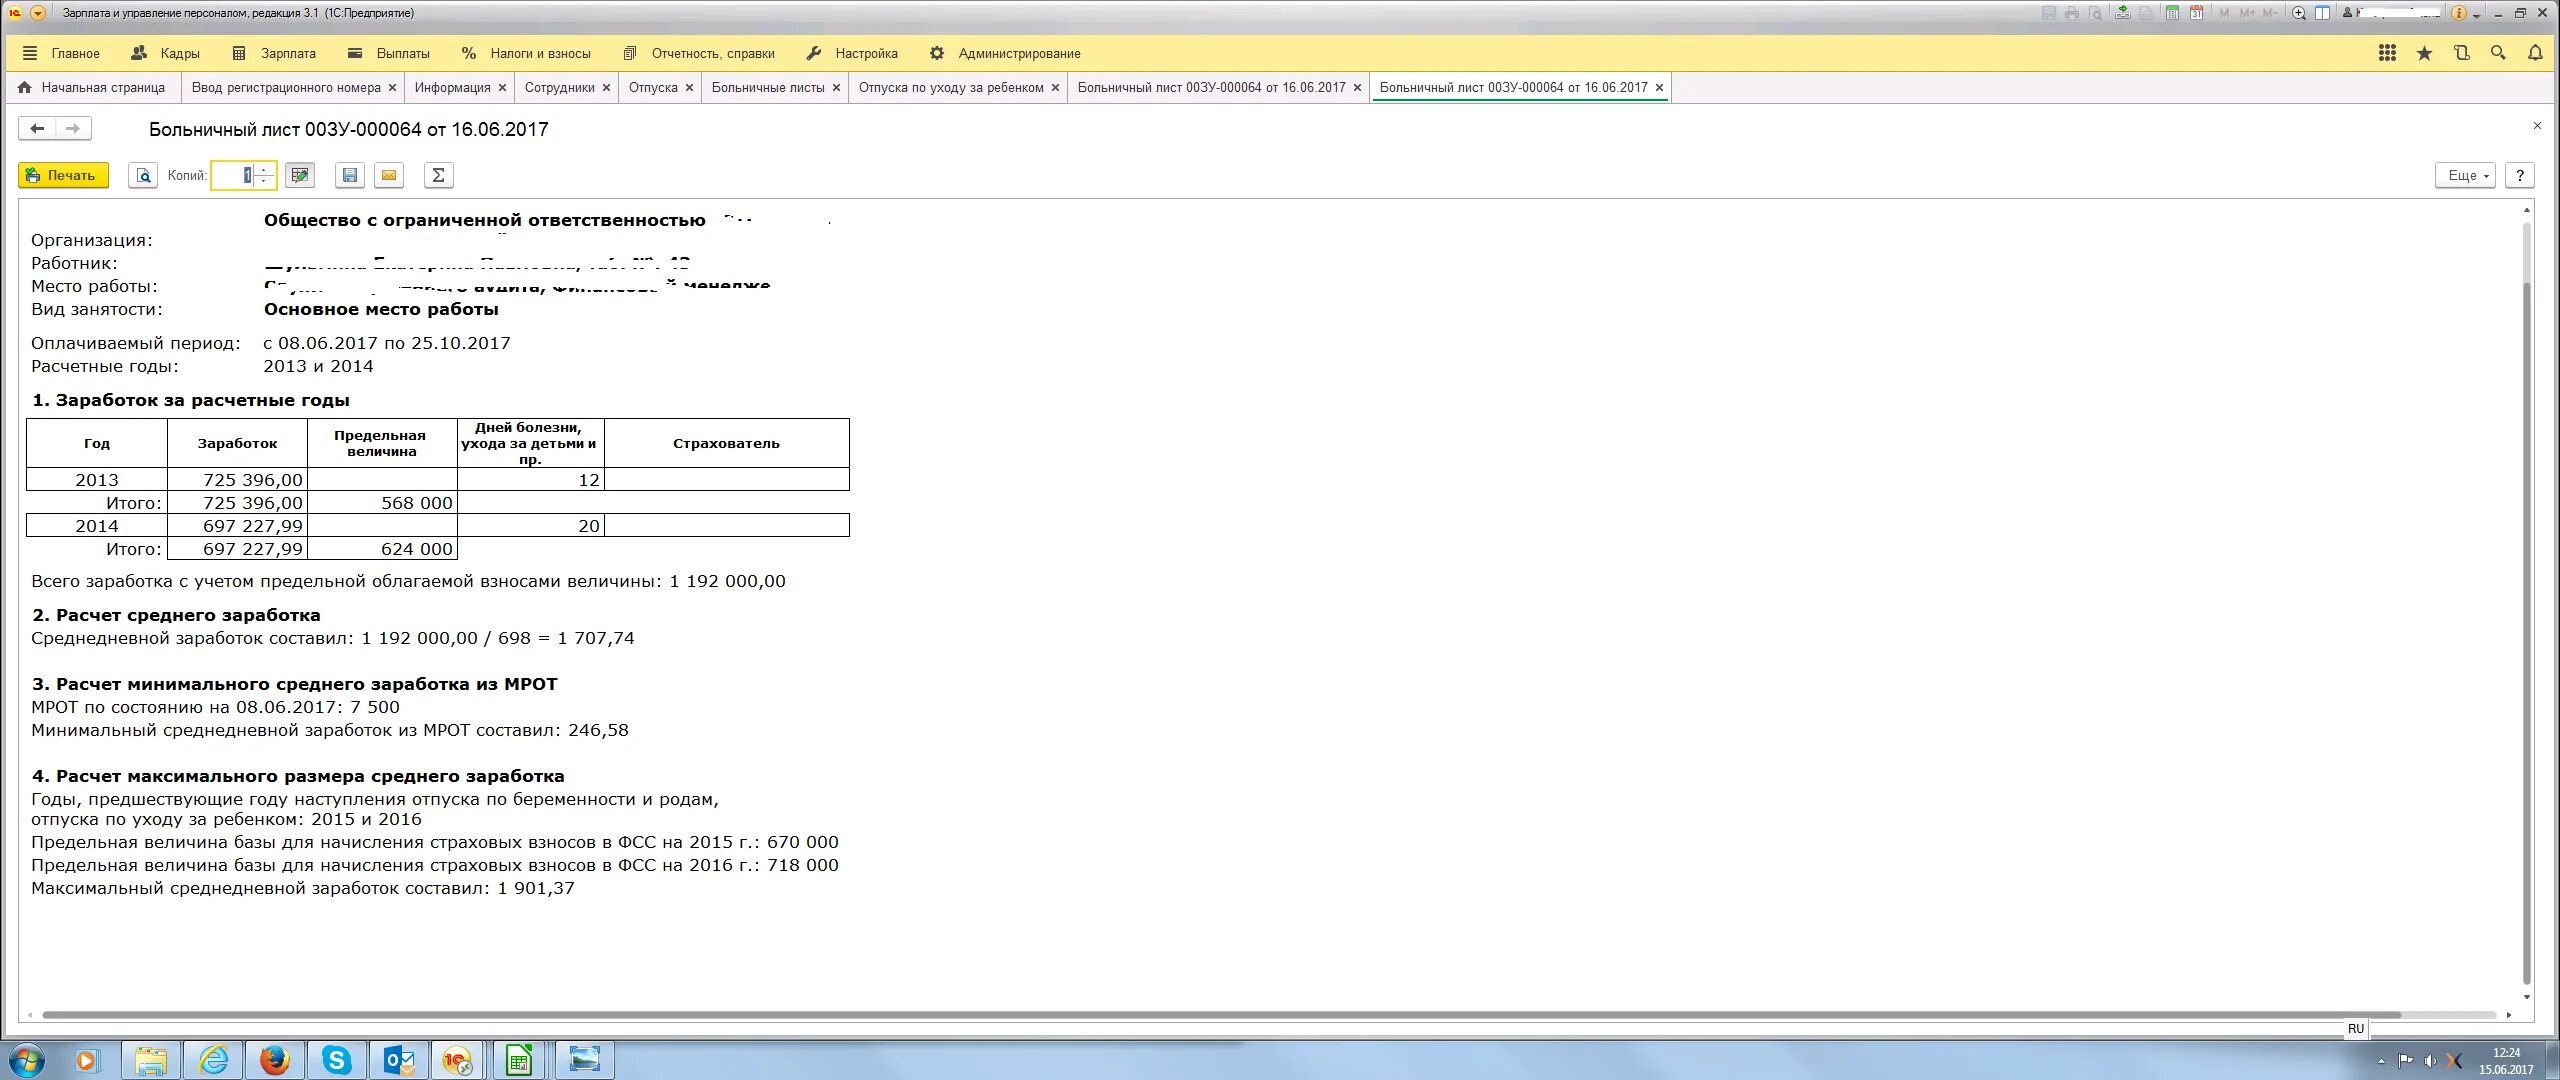Open LibreOffice Calc from the taskbar
The width and height of the screenshot is (2560, 1080).
pos(519,1060)
